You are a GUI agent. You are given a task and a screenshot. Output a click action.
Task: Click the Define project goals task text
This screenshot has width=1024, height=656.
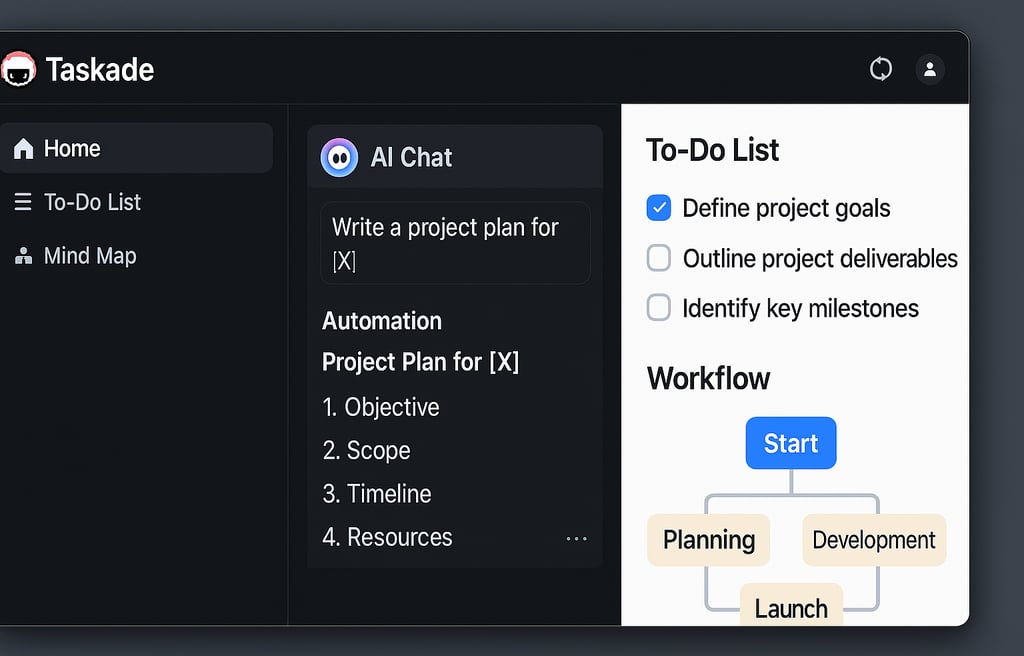(x=786, y=208)
